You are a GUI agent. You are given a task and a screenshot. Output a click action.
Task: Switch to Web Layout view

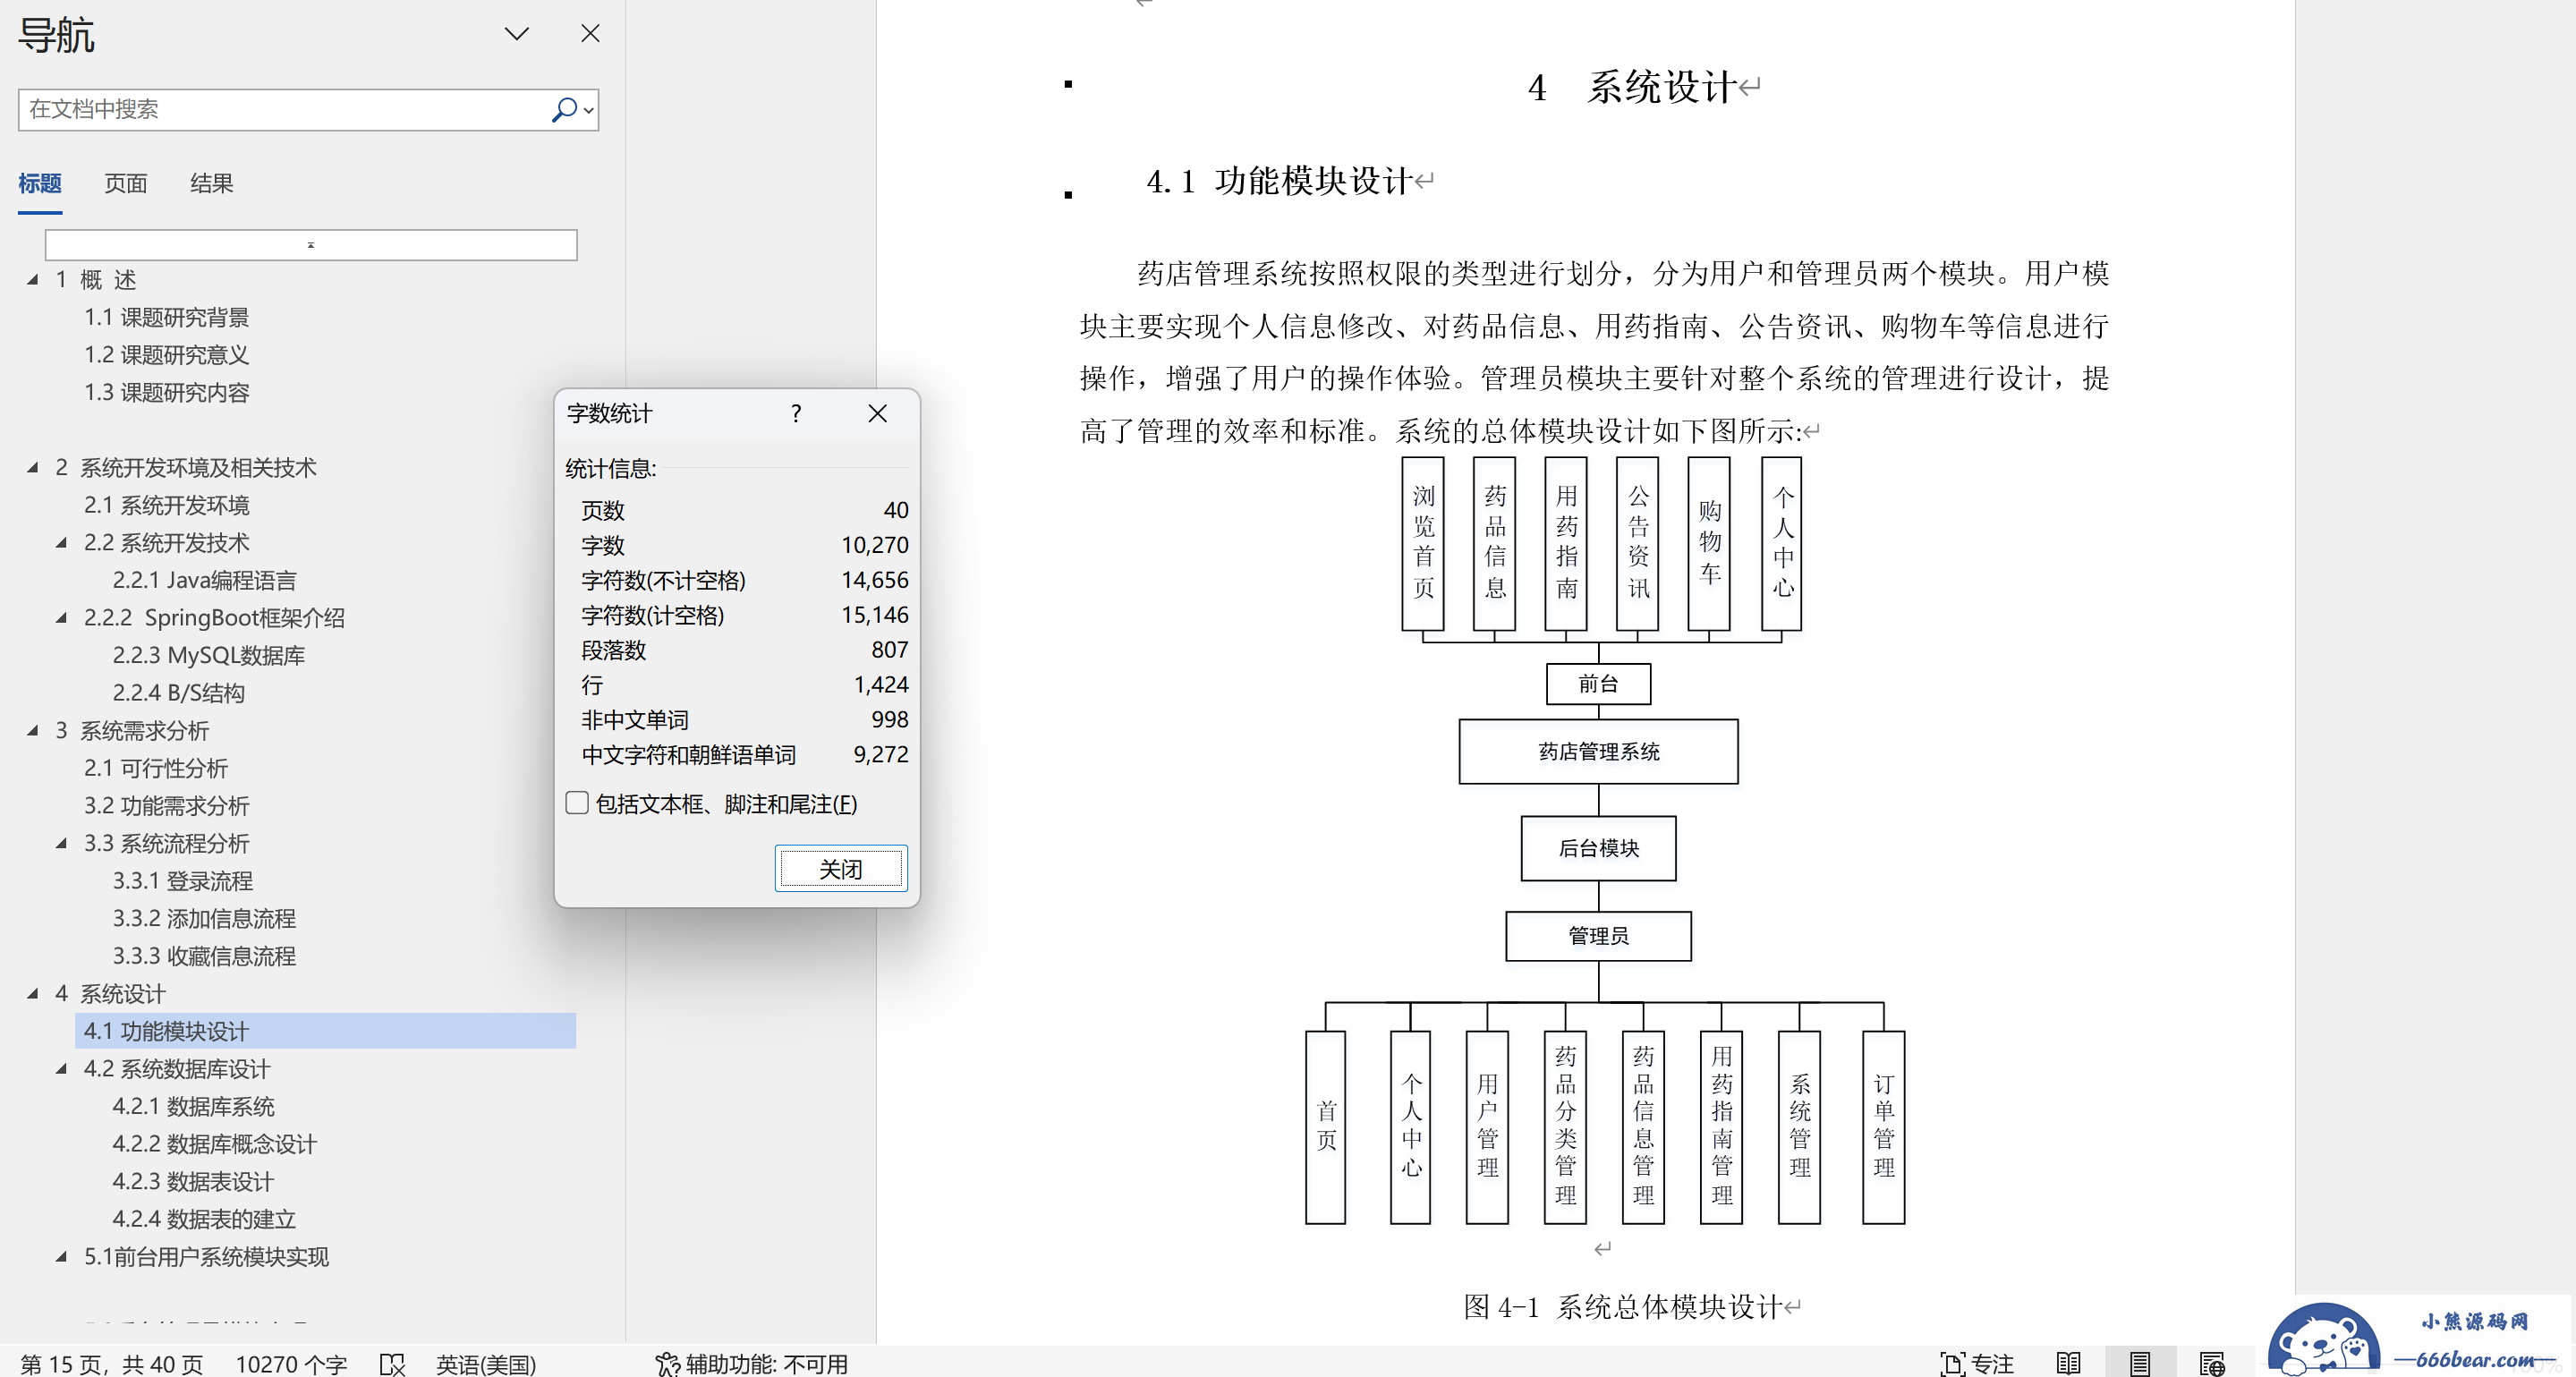(2211, 1364)
